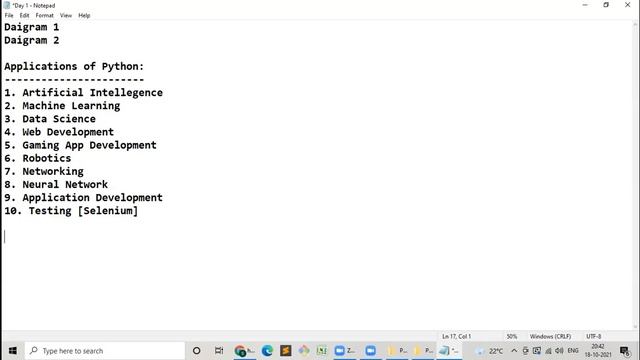Open weather widget showing 22°C
Screen dimensions: 640x360
click(x=489, y=351)
